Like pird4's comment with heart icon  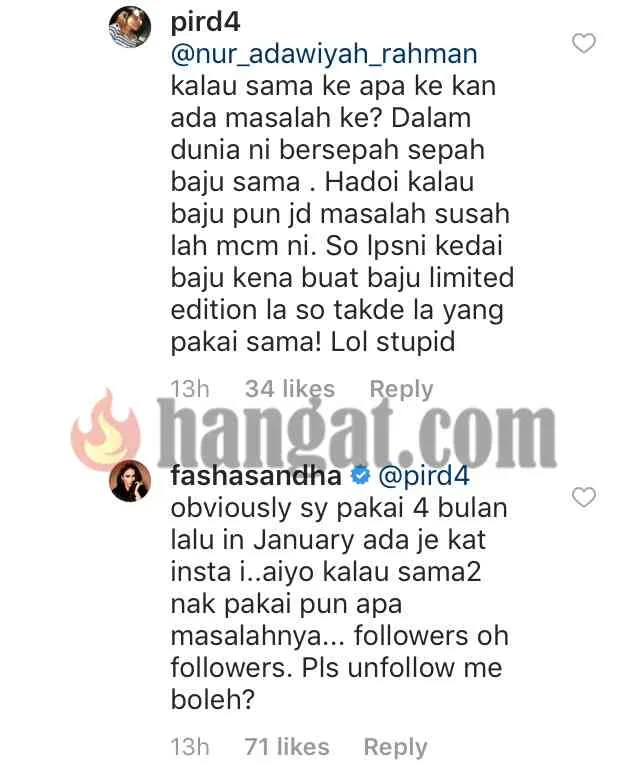[x=583, y=43]
